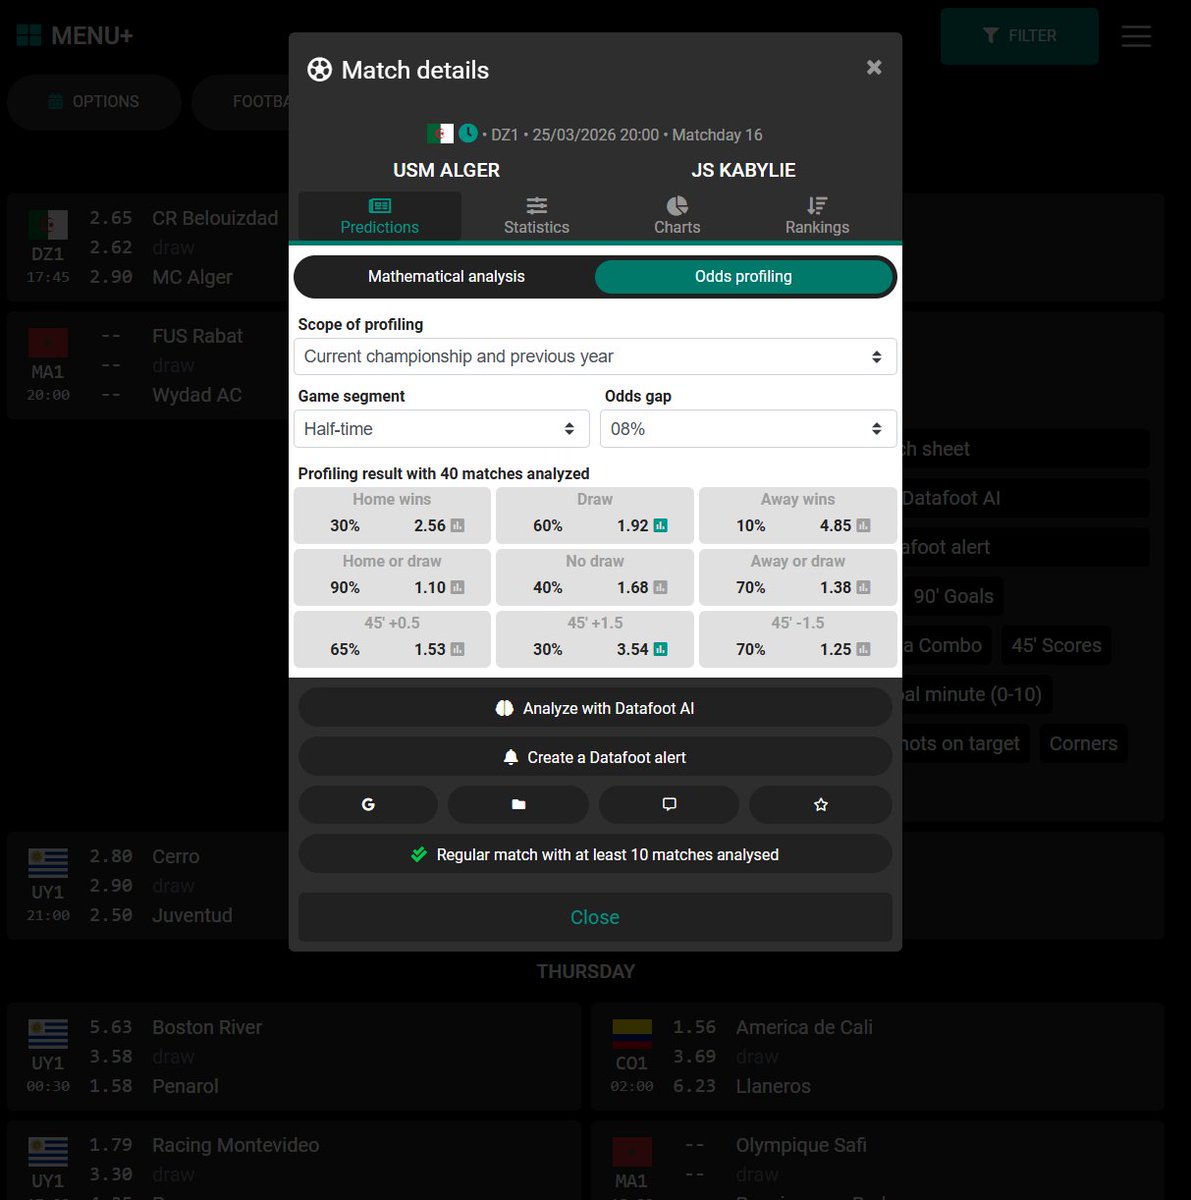Select the Away wins 10% result cell
The image size is (1191, 1200).
pyautogui.click(x=798, y=514)
